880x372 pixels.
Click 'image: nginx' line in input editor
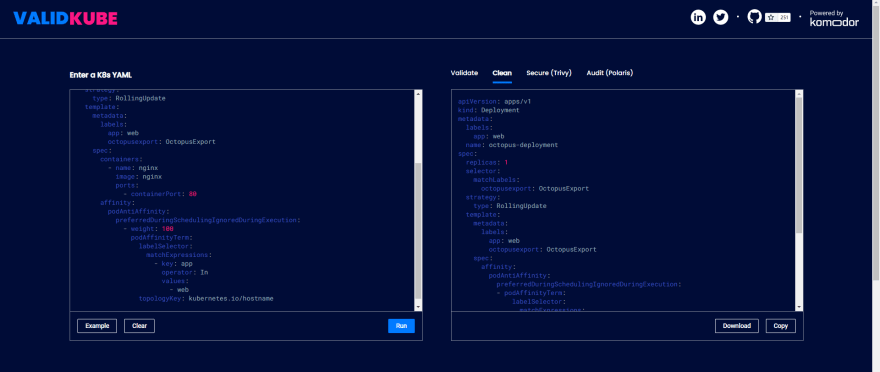coord(139,176)
